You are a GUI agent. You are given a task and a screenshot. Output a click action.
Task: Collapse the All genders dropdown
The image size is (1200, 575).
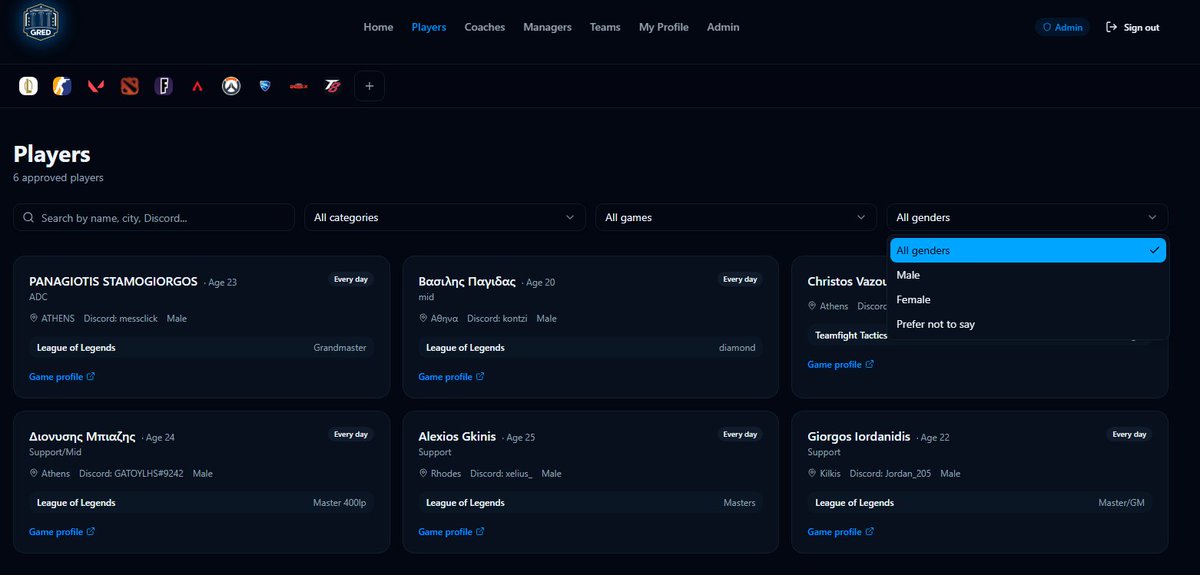[1027, 217]
